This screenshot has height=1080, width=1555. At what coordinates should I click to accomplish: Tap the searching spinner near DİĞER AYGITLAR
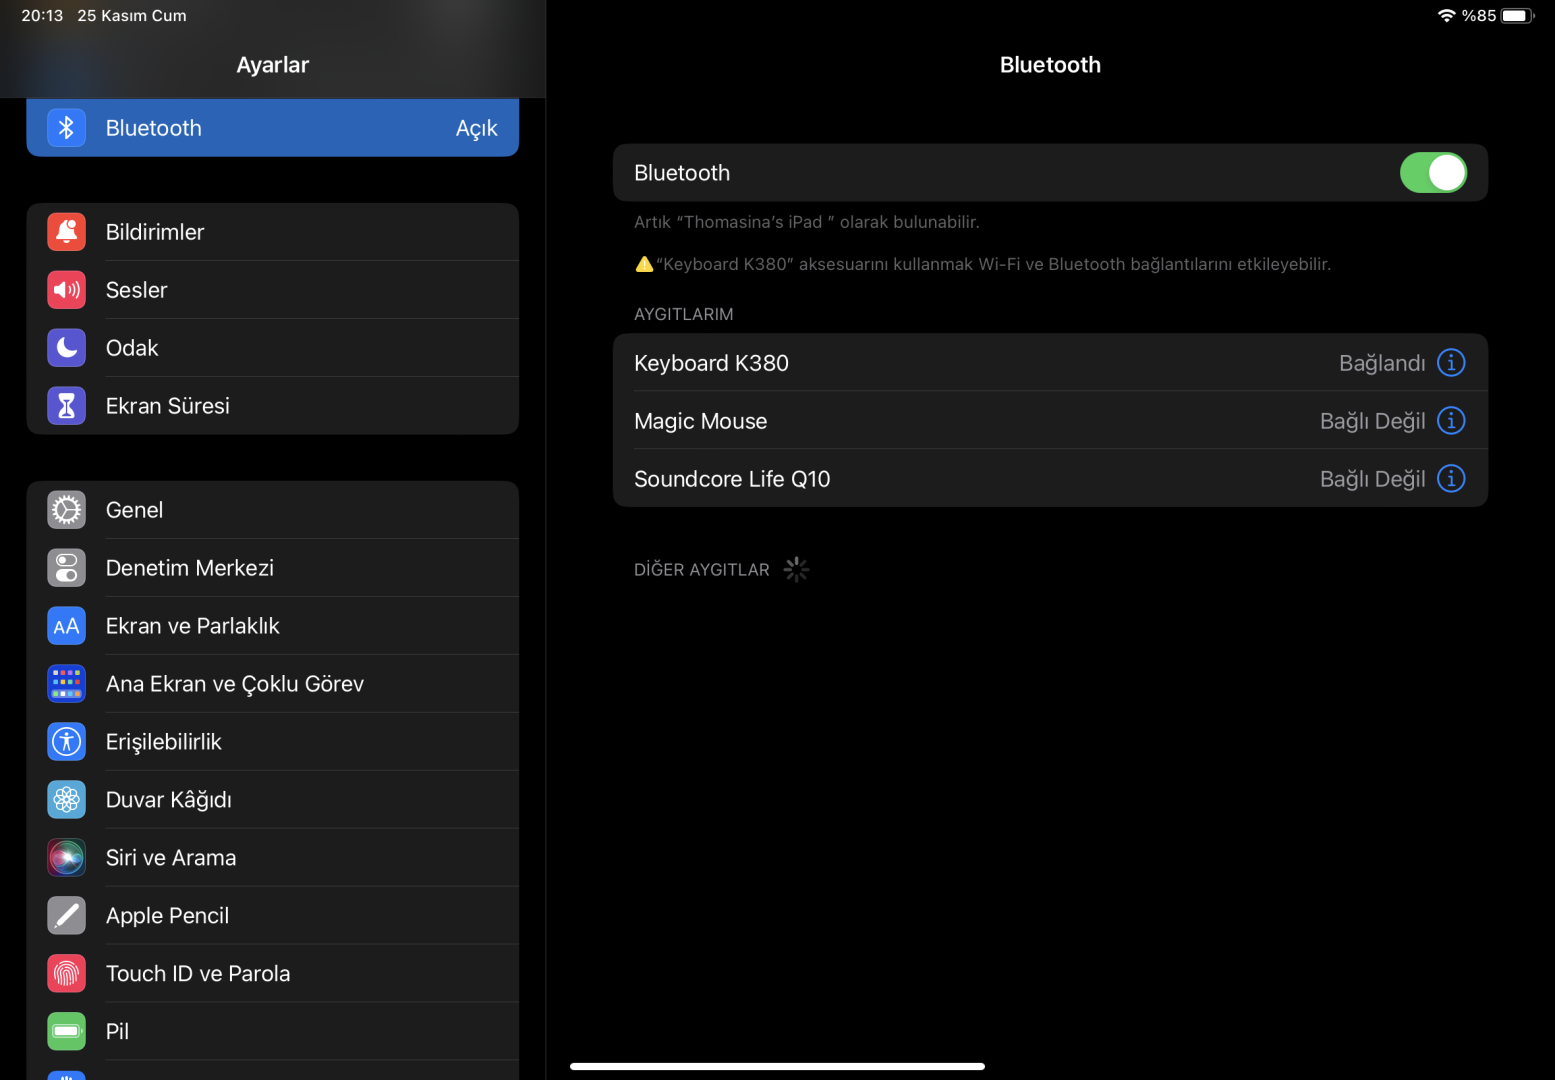pyautogui.click(x=796, y=569)
